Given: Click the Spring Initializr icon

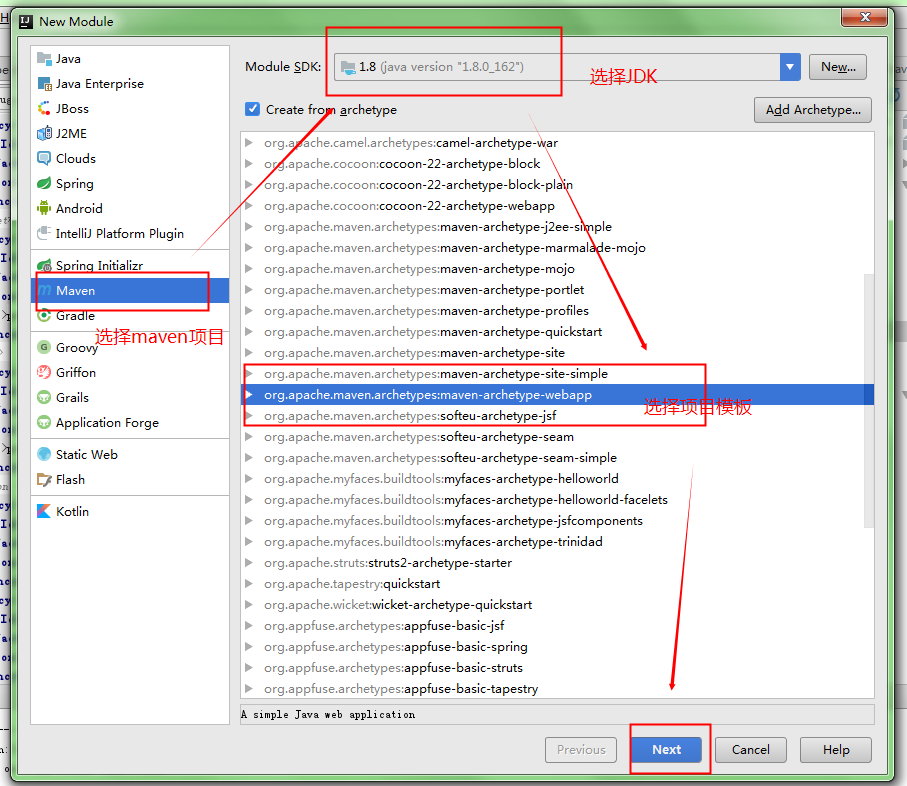Looking at the screenshot, I should (44, 265).
